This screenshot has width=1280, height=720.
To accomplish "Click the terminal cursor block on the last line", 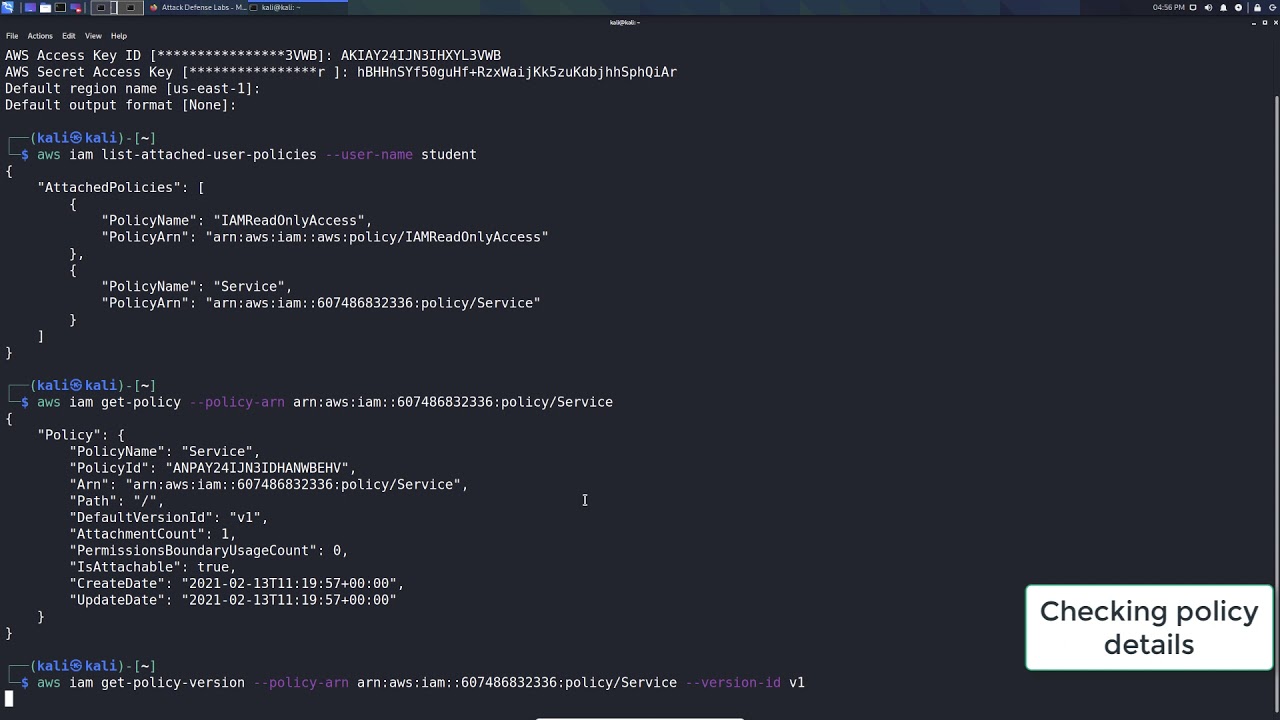I will tap(9, 699).
